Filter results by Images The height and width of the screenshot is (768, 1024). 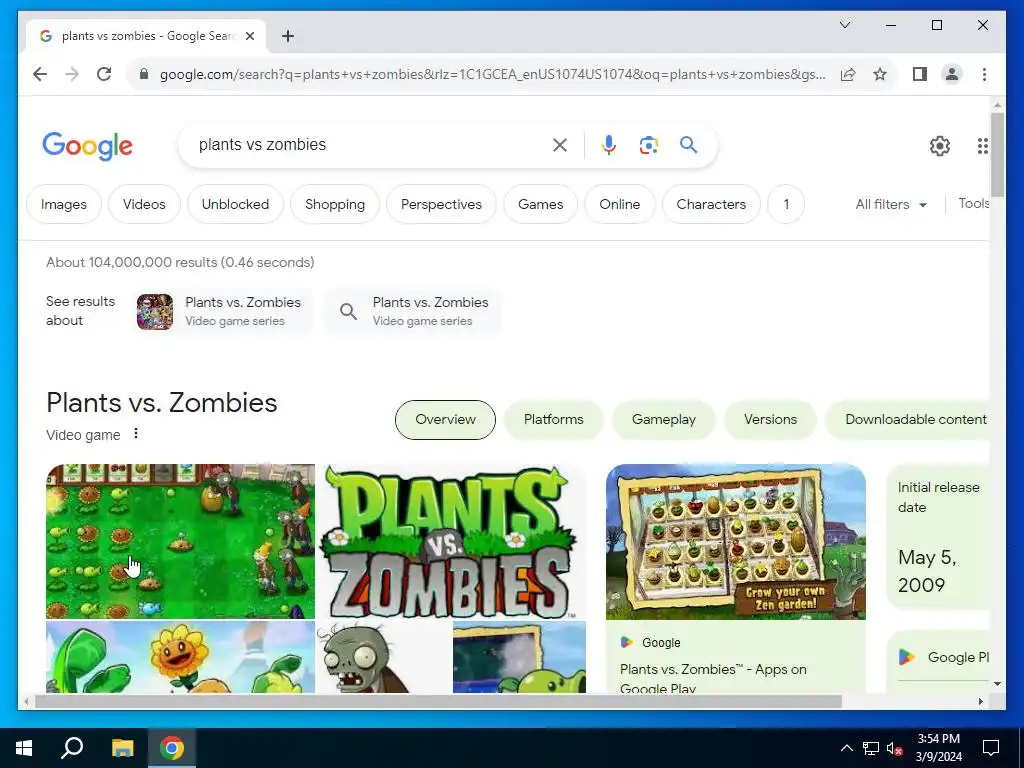[64, 204]
